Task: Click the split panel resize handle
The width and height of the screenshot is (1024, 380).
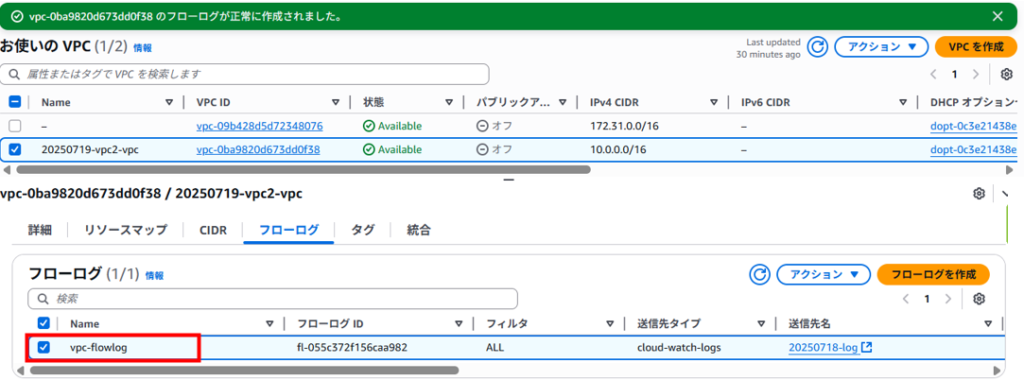Action: pyautogui.click(x=509, y=180)
